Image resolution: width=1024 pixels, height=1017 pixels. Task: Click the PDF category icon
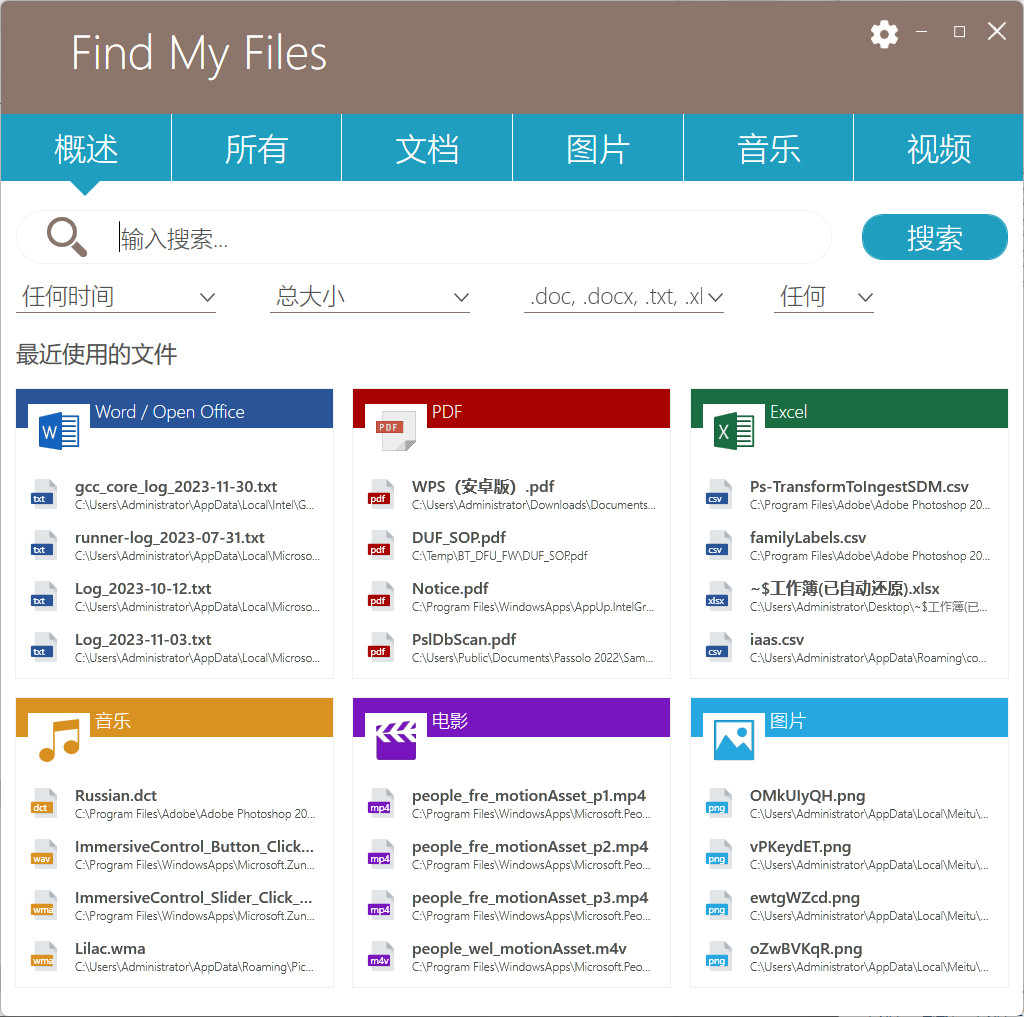(x=396, y=431)
